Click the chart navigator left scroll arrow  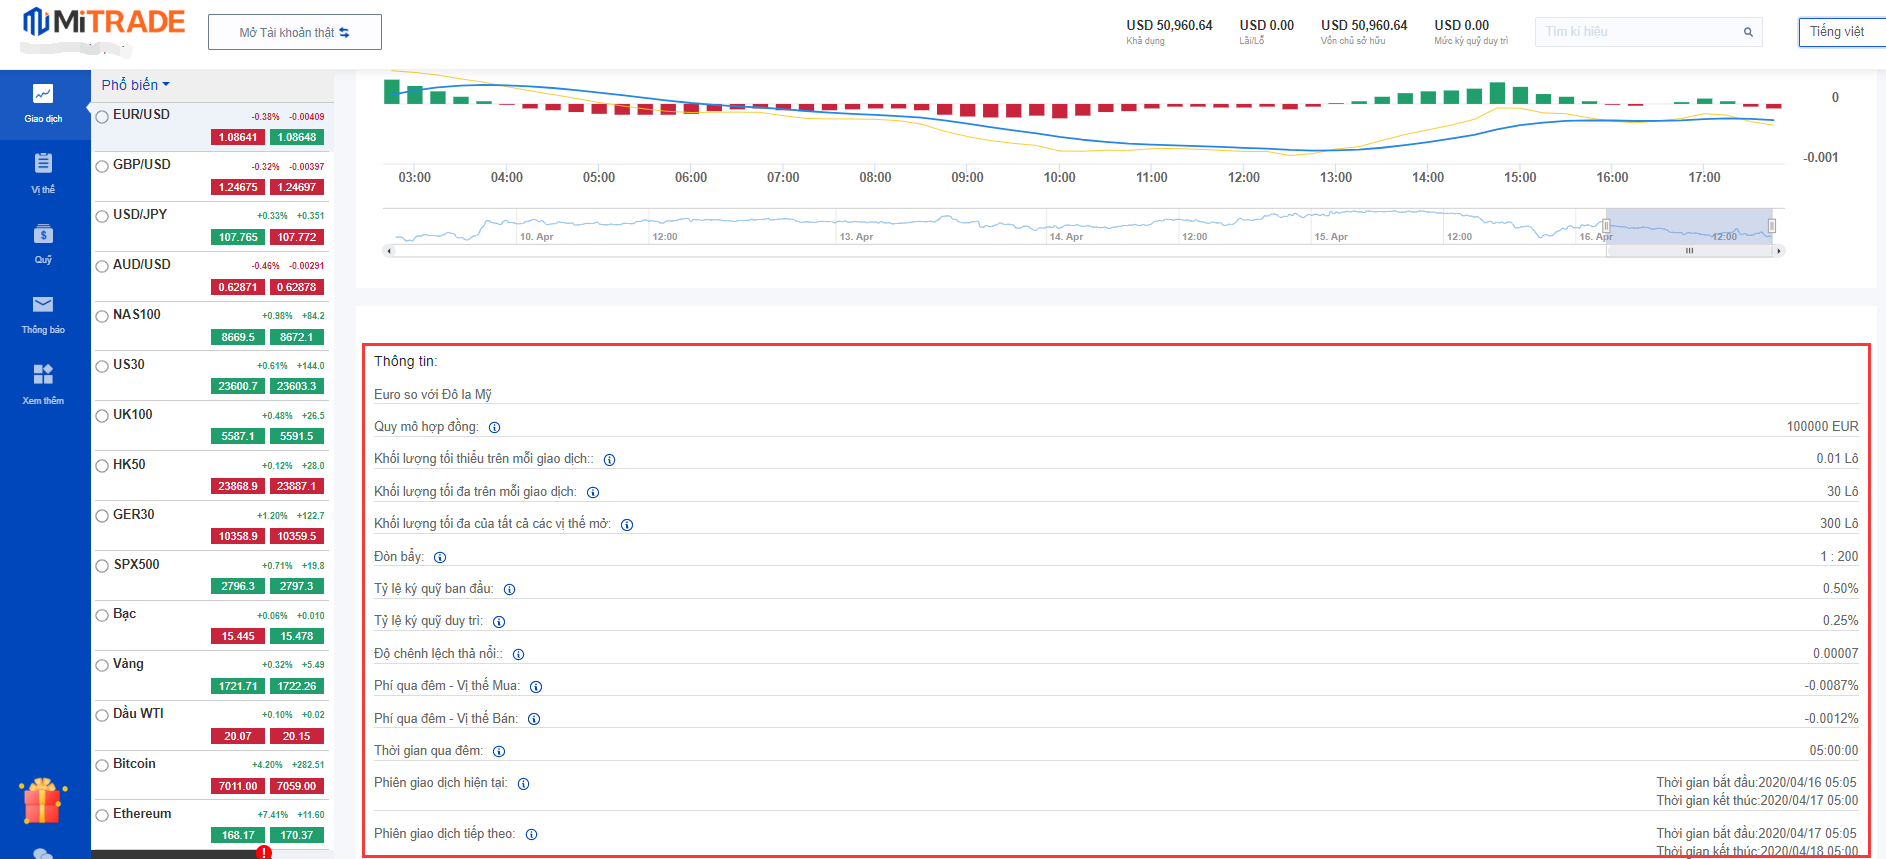click(388, 251)
